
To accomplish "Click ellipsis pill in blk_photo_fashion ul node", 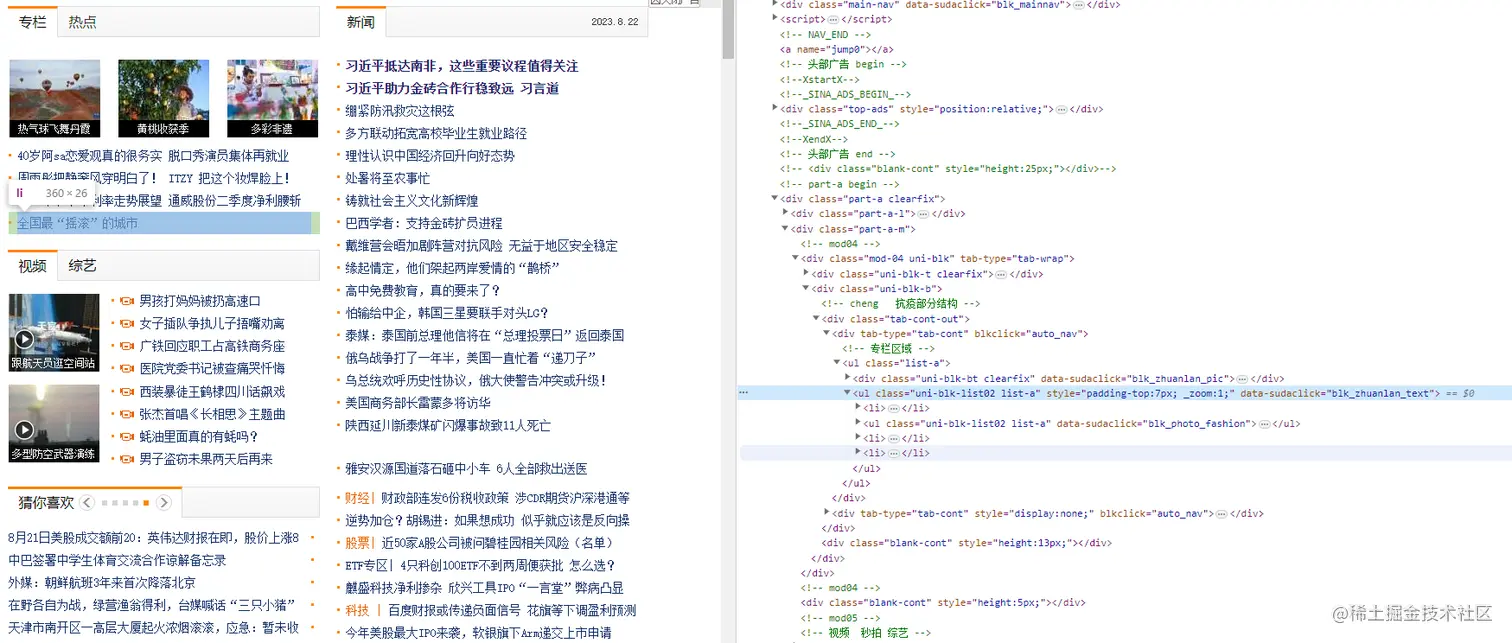I will (x=1265, y=424).
